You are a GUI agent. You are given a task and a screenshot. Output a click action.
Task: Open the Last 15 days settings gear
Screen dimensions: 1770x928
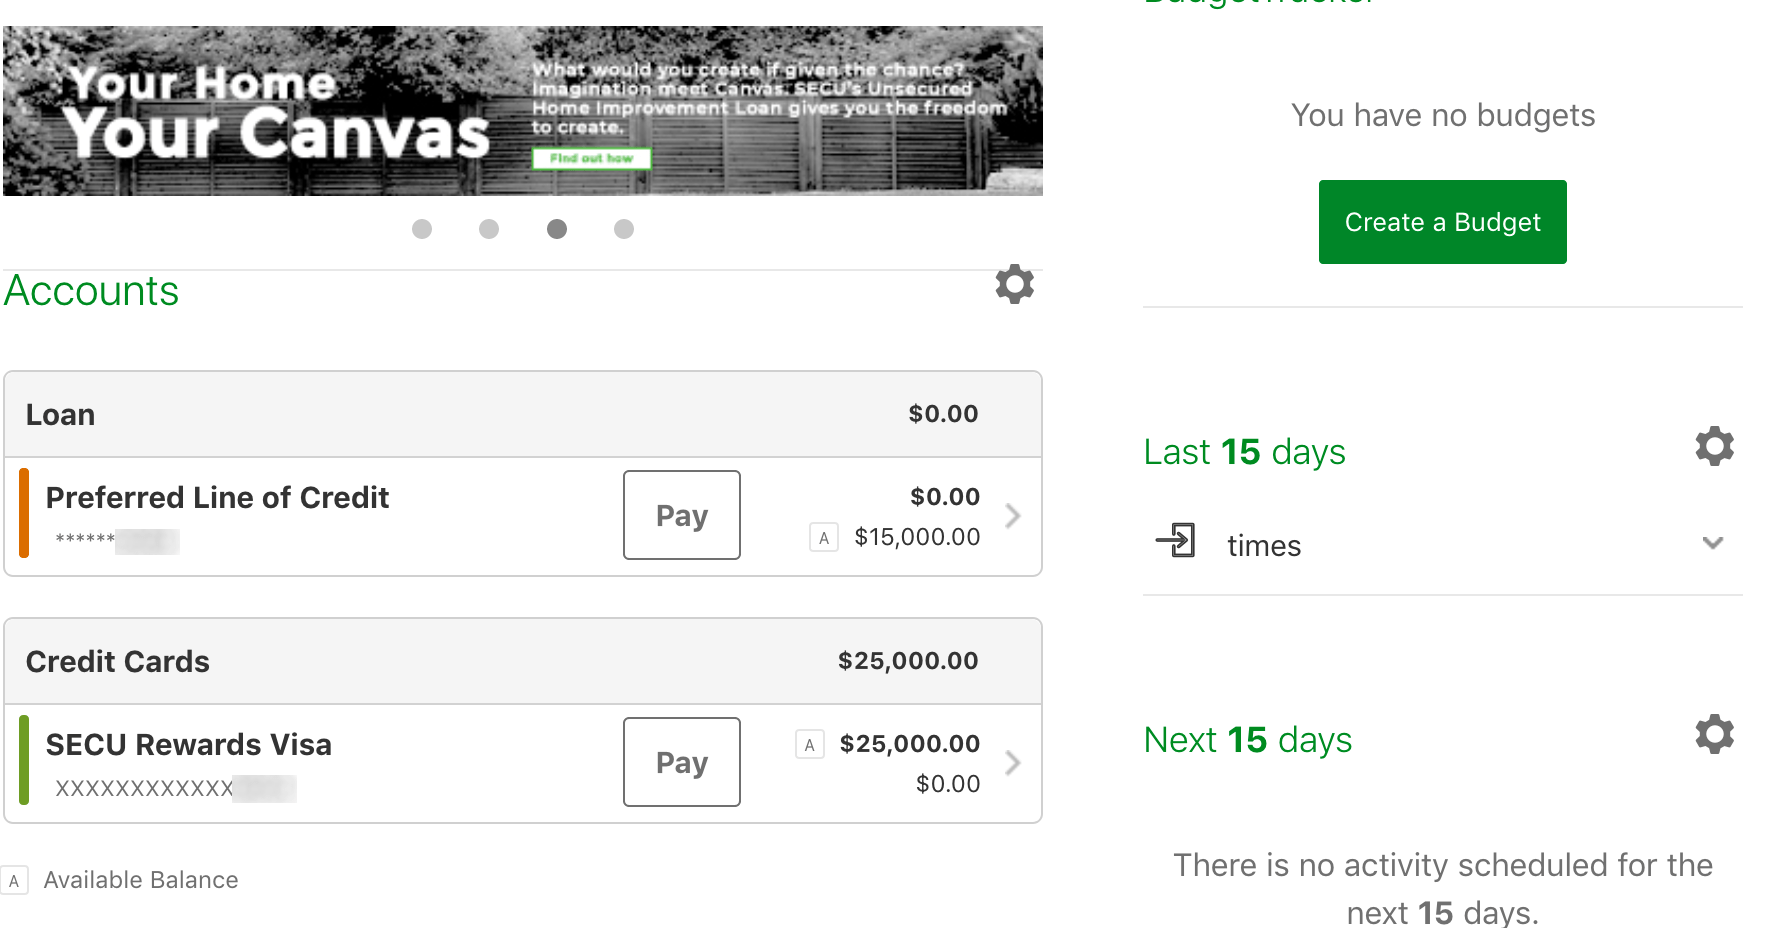click(1714, 446)
